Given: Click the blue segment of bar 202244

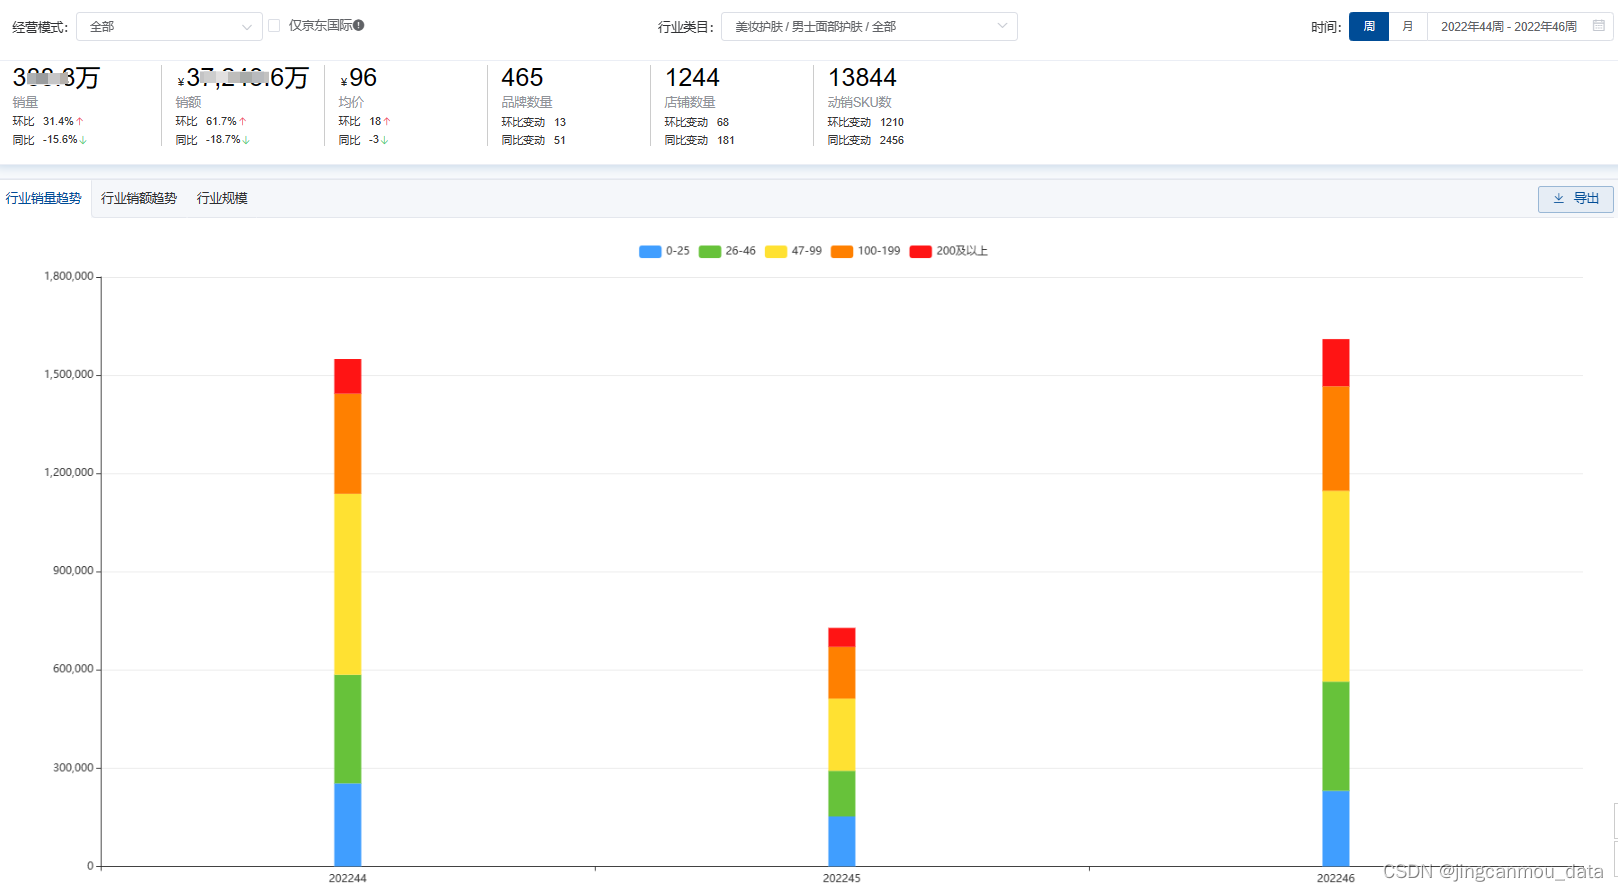Looking at the screenshot, I should 348,824.
